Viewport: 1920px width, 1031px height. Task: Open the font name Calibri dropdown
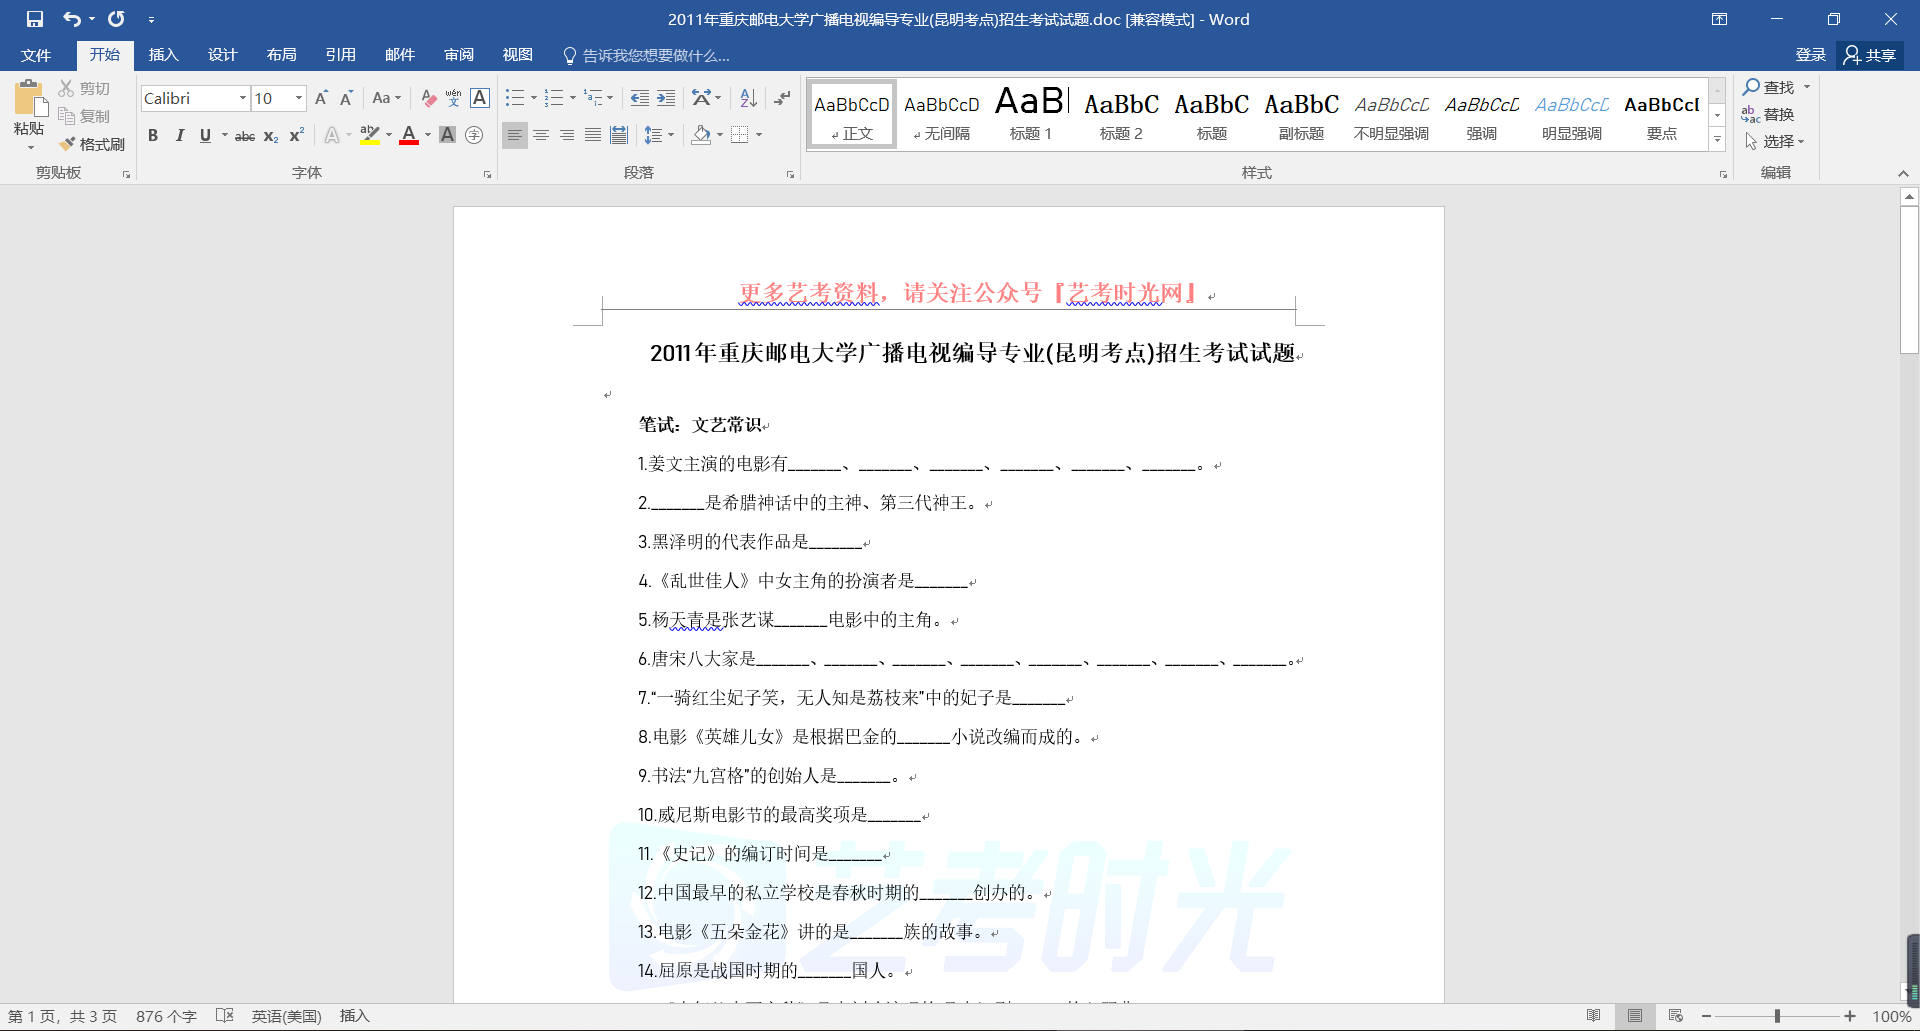[x=242, y=98]
